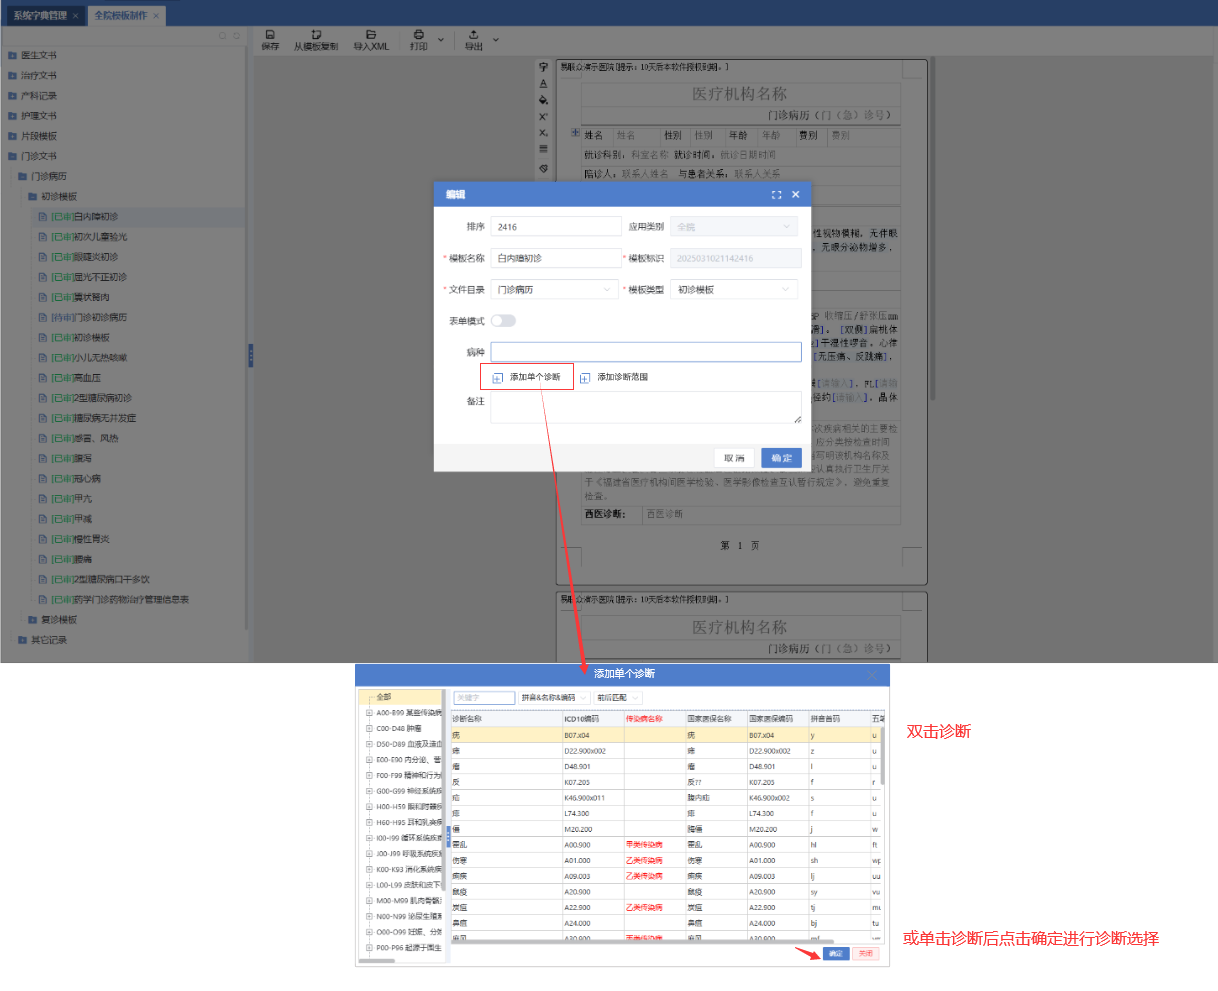Screen dimensions: 1218x991
Task: Select the paint bucket fill icon
Action: point(543,100)
